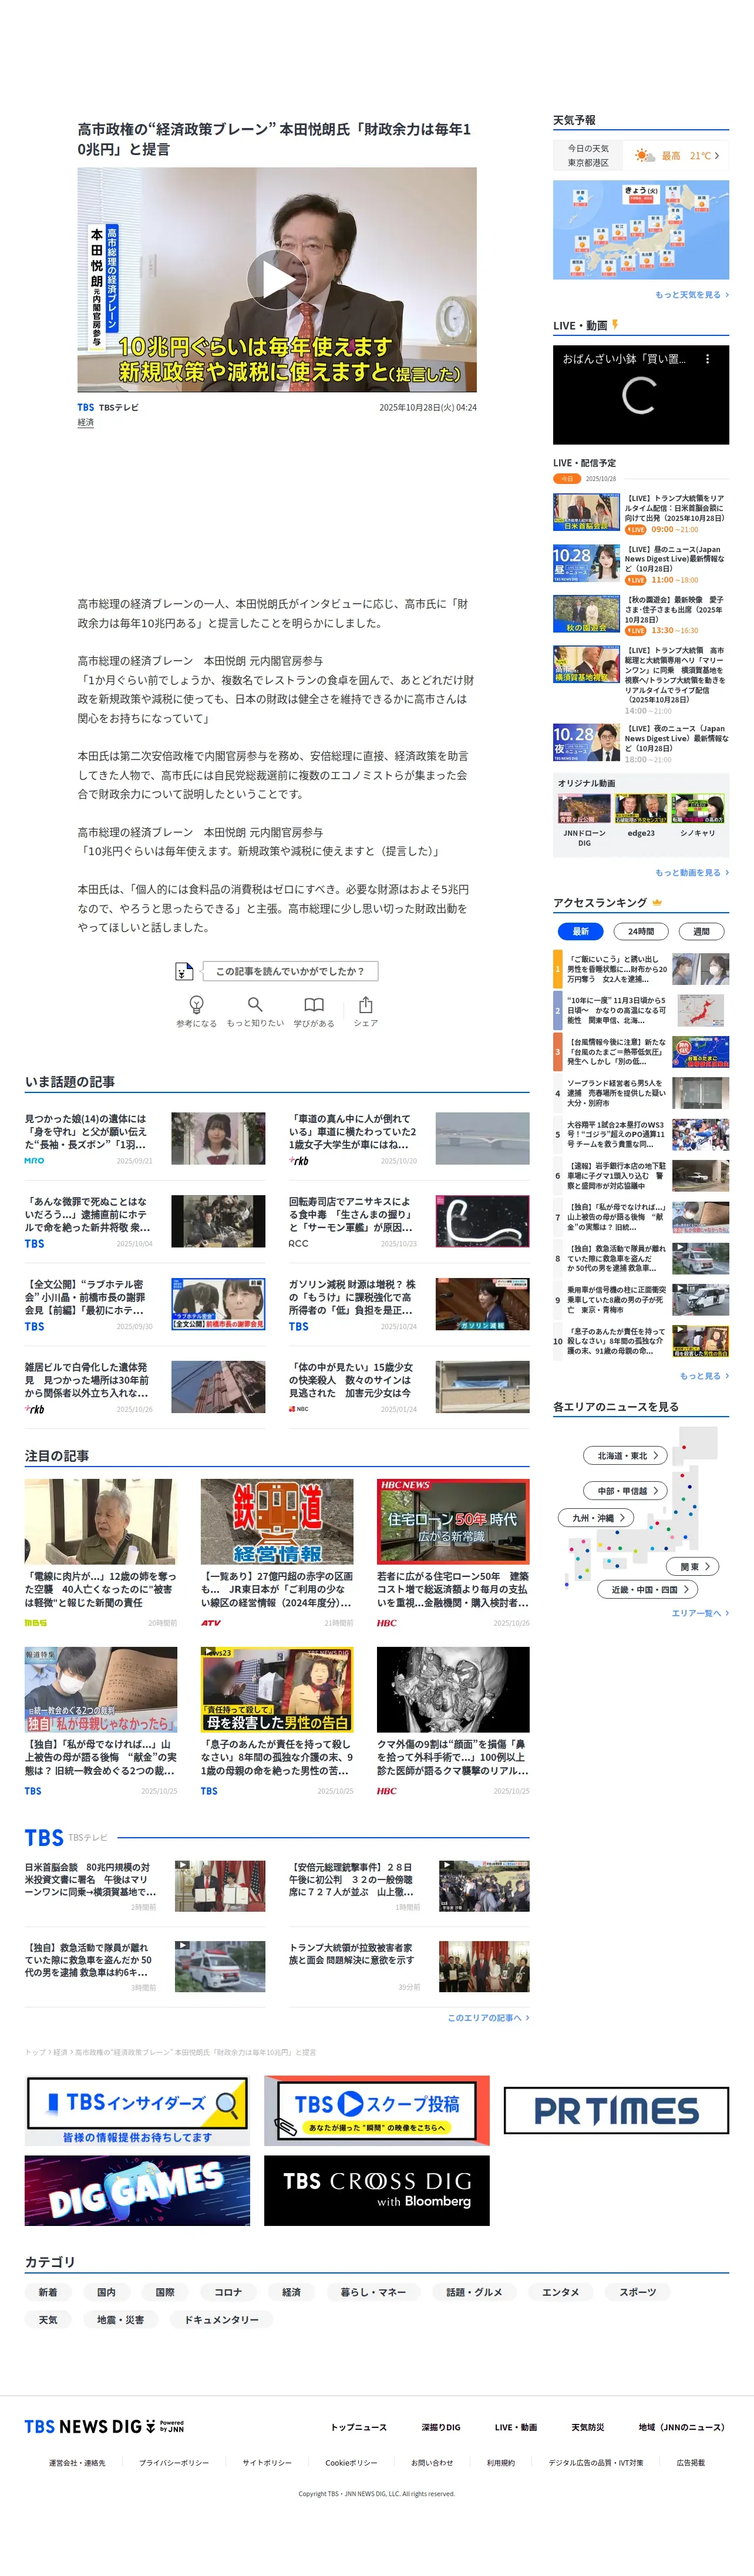Open もっと天気を見る link
The image size is (754, 2576).
(691, 295)
